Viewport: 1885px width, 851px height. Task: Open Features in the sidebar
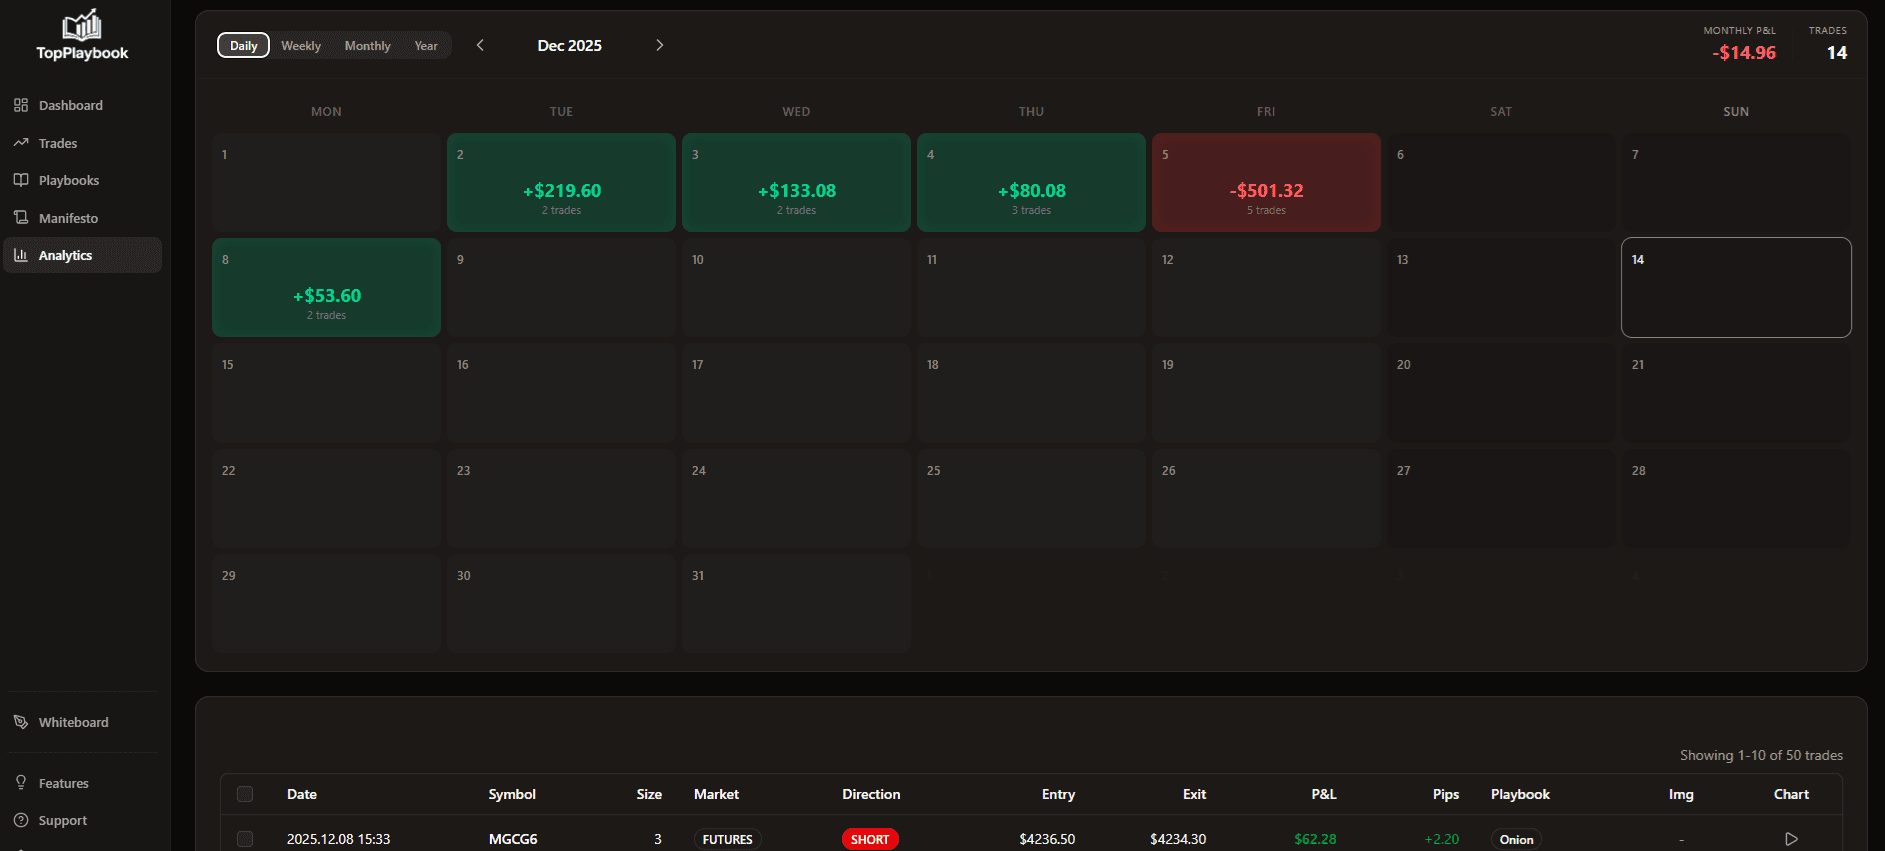click(82, 783)
